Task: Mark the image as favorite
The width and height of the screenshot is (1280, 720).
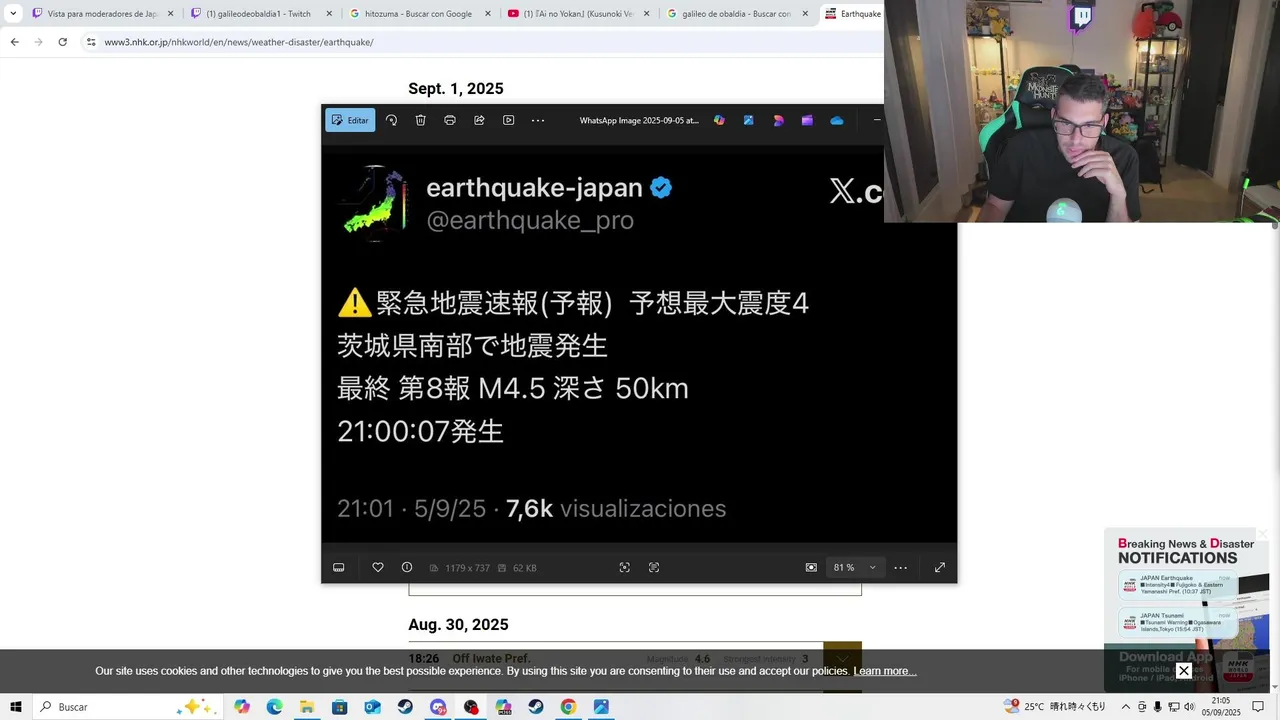Action: point(378,567)
